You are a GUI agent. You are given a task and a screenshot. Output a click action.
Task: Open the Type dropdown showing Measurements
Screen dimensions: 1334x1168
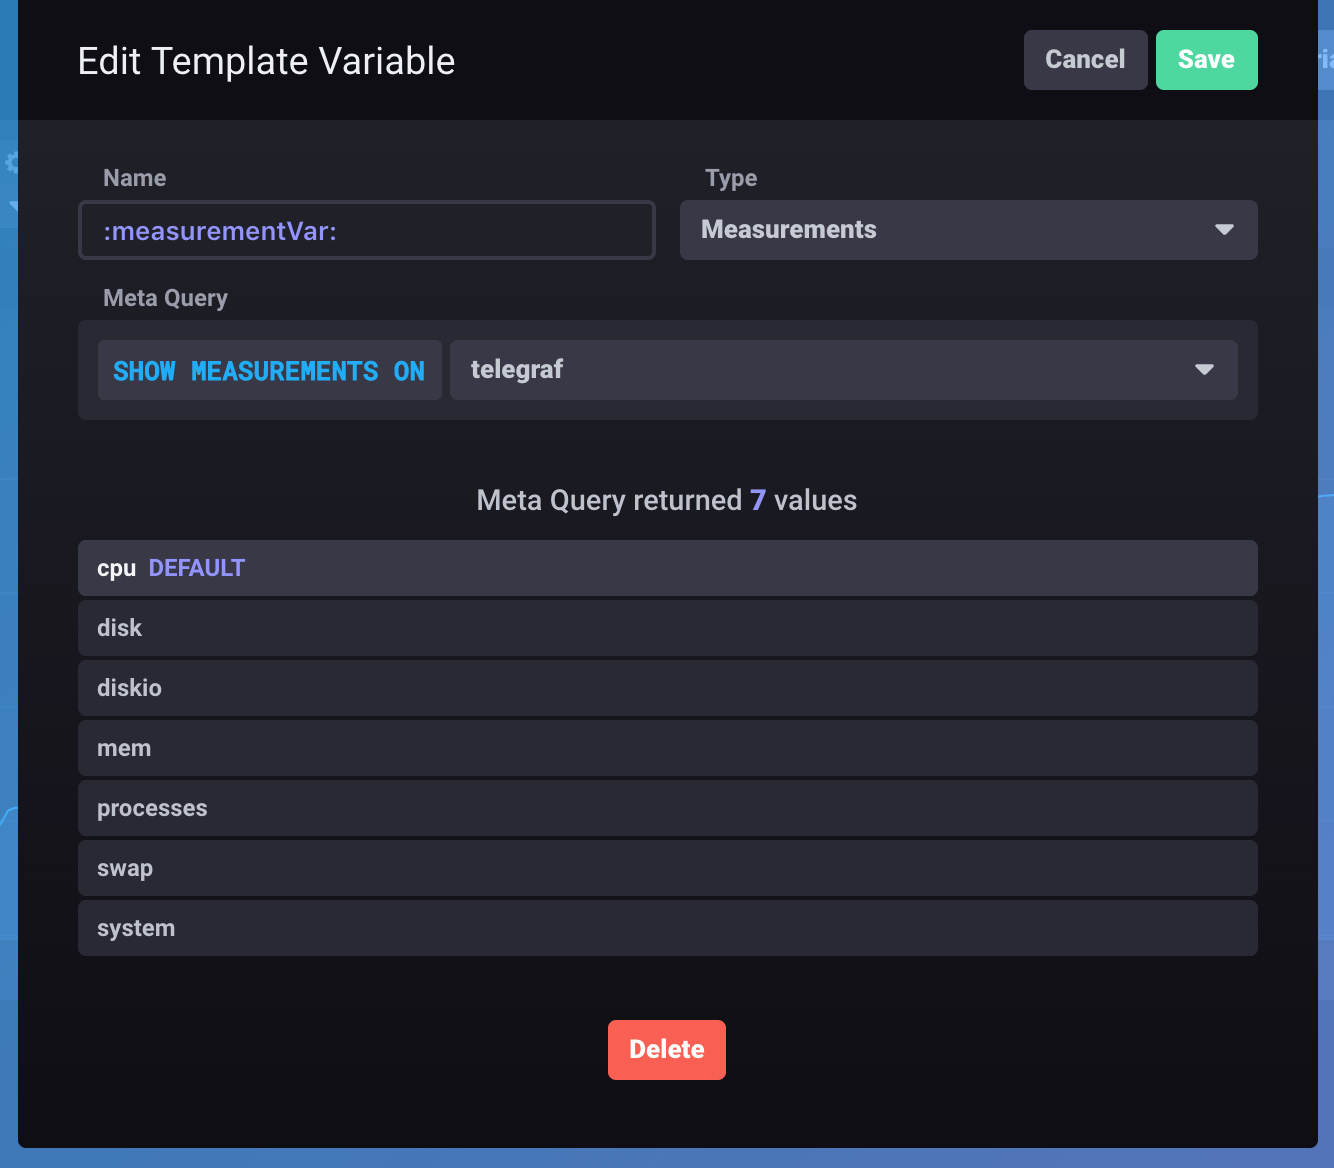tap(968, 230)
